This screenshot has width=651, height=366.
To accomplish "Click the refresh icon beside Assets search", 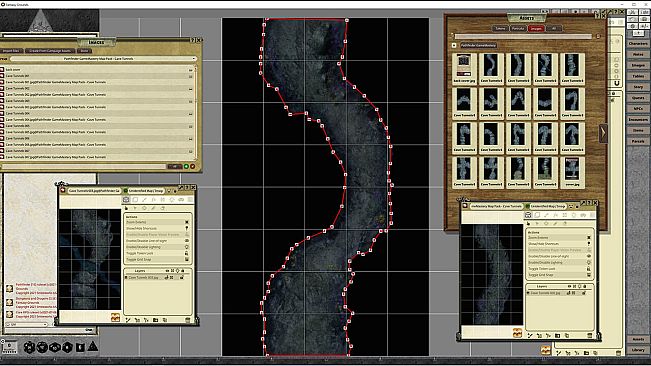I will 598,37.
